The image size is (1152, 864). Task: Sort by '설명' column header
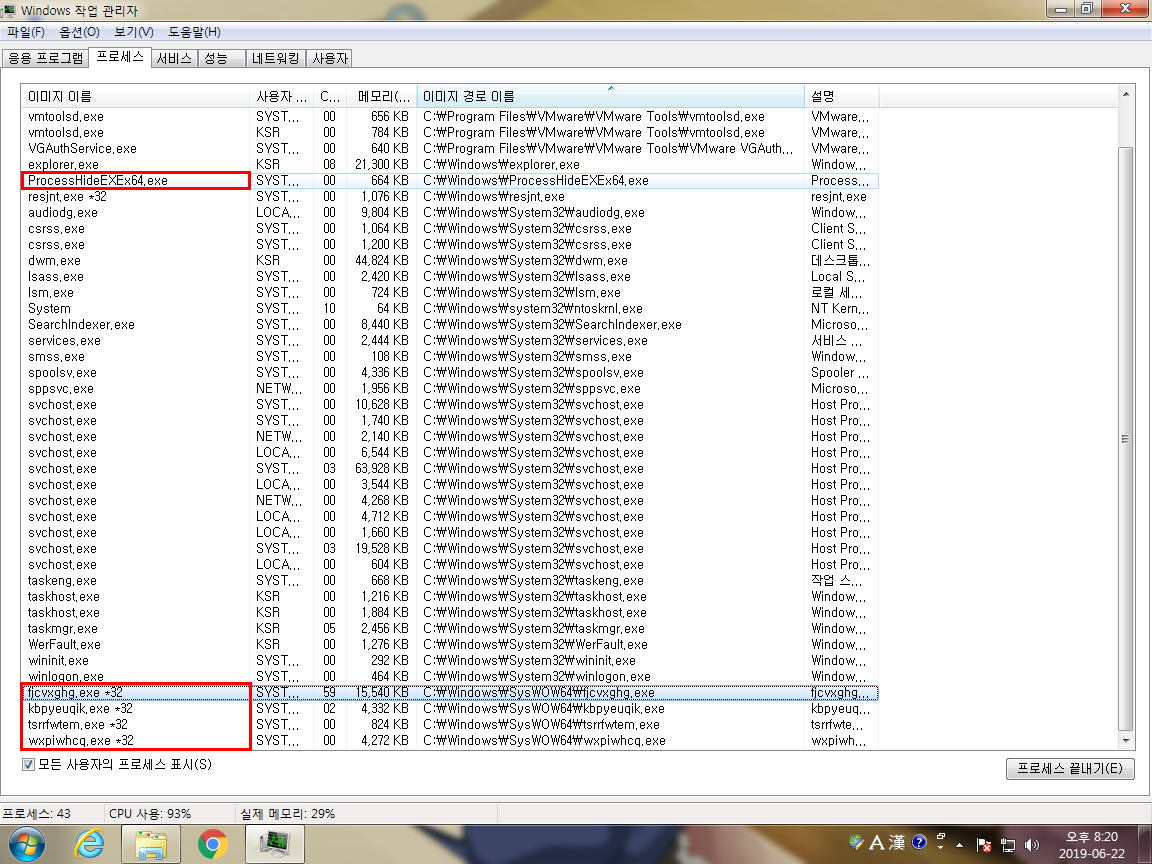point(842,96)
